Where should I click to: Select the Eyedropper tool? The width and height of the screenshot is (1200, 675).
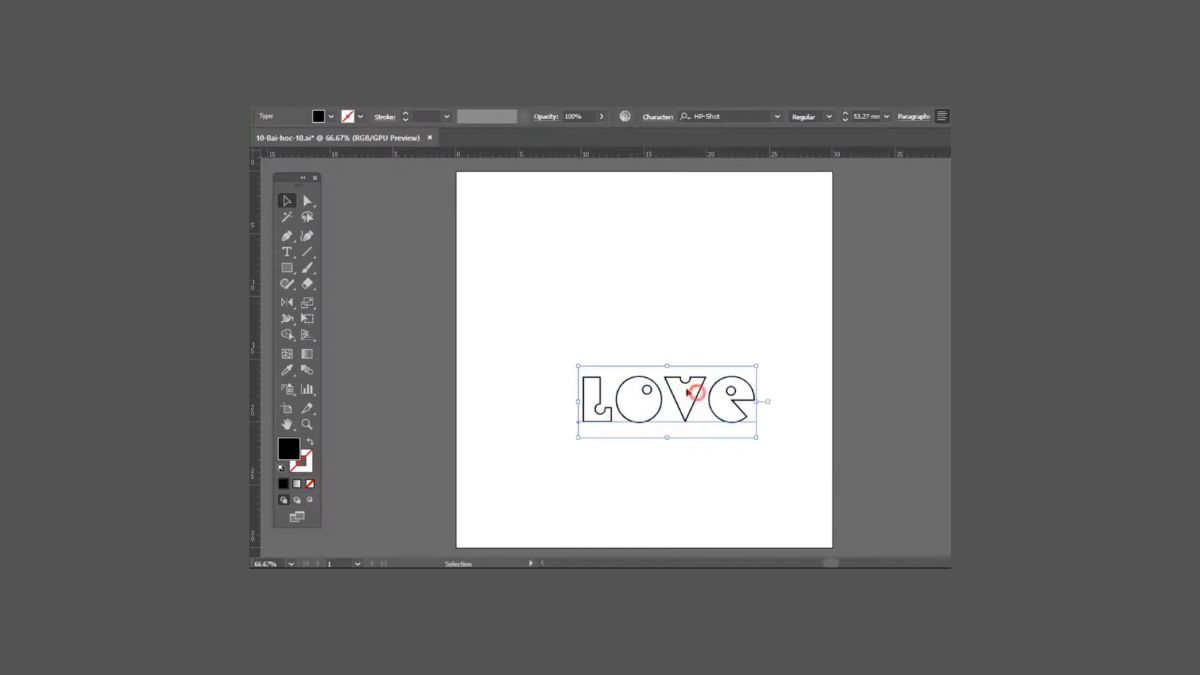coord(287,371)
